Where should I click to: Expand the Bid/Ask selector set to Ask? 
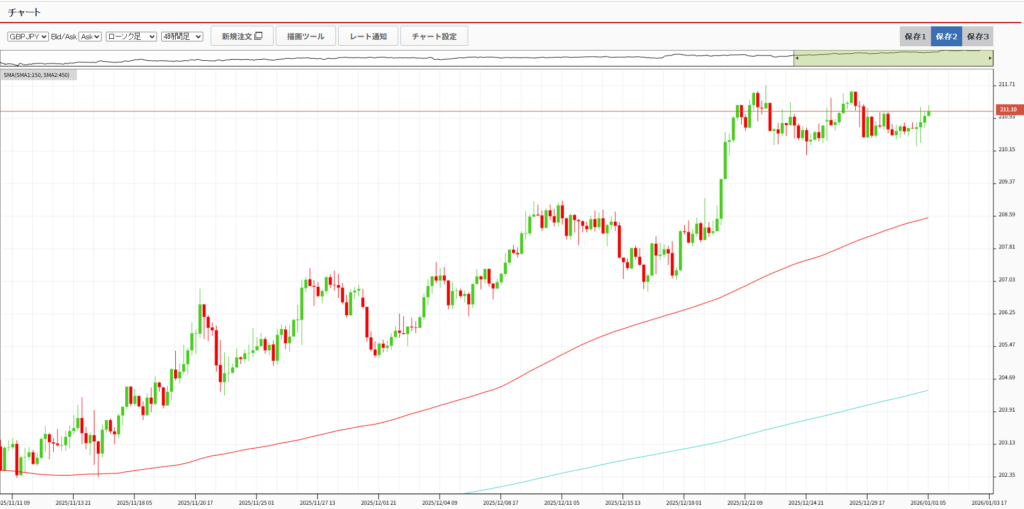pyautogui.click(x=90, y=36)
